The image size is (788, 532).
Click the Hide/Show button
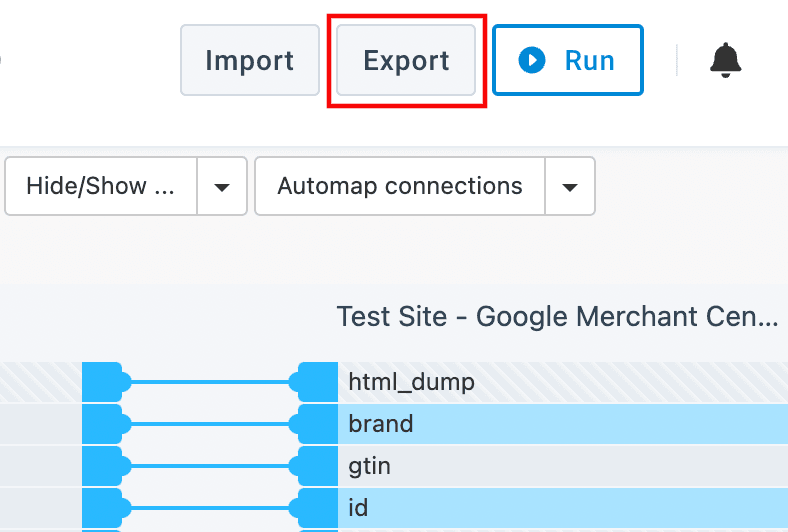[x=101, y=186]
